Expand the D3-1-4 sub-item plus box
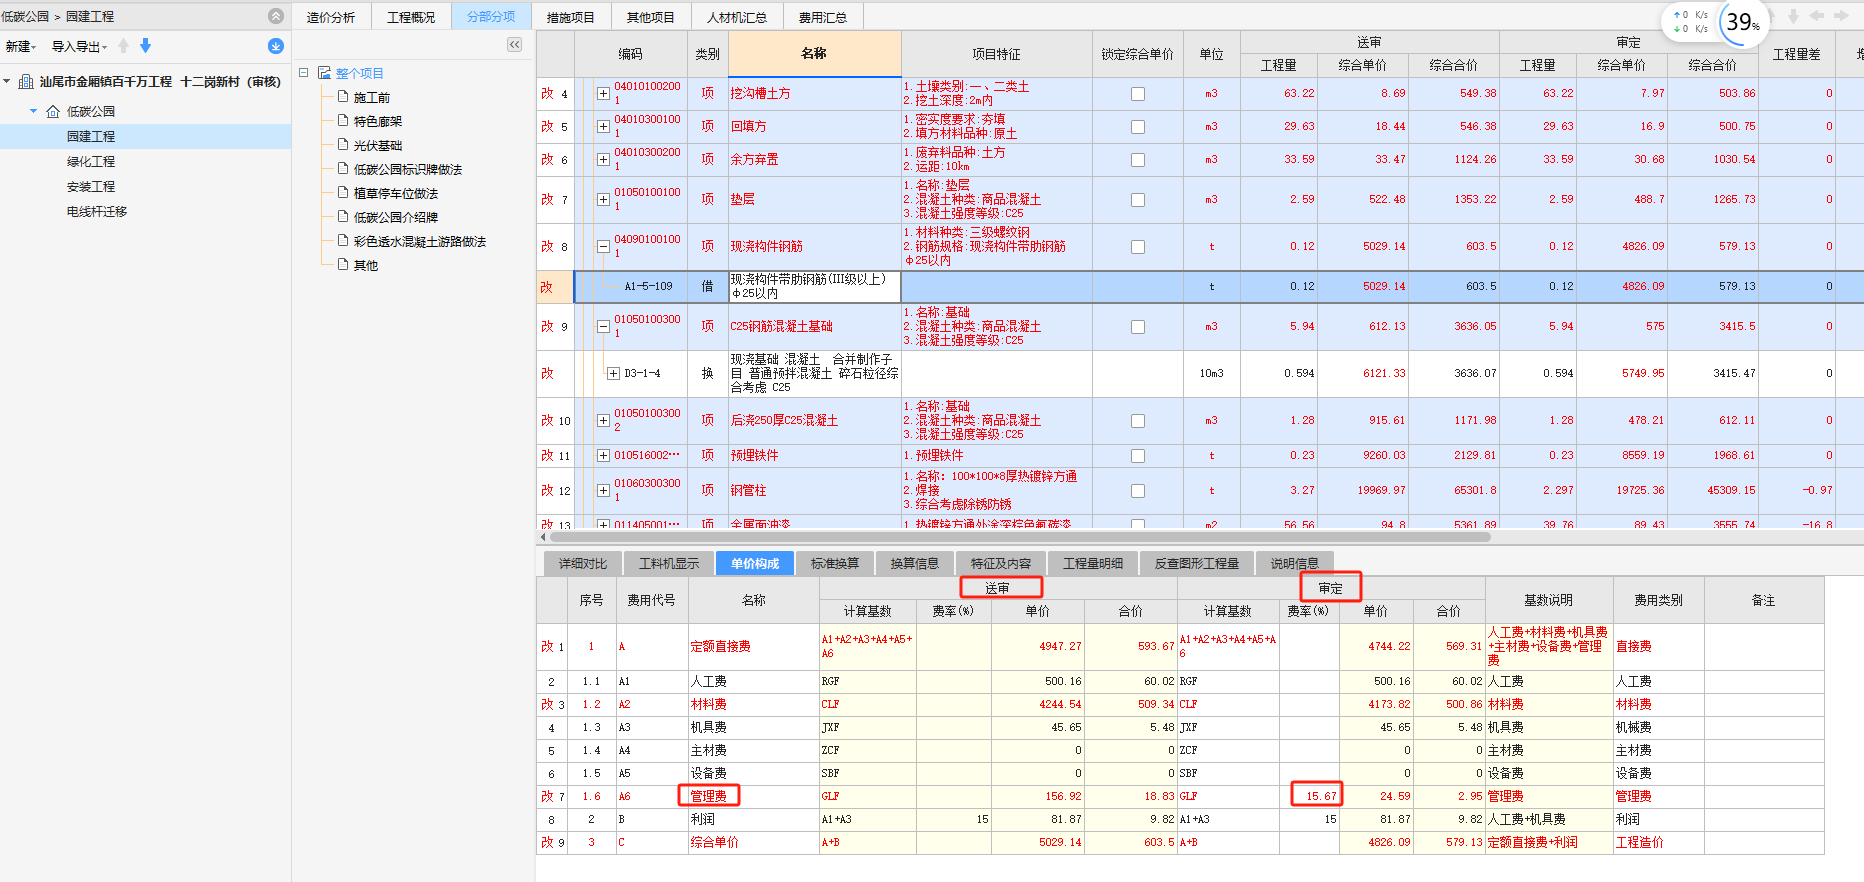 coord(613,373)
